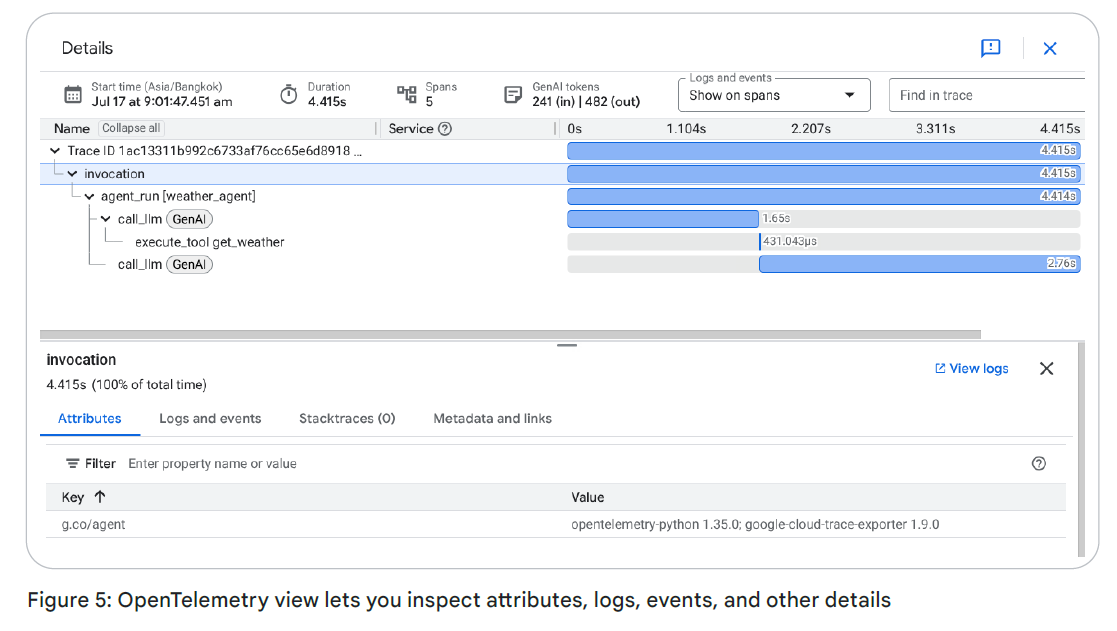The height and width of the screenshot is (631, 1117).
Task: Close the invocation span details pane
Action: 1046,368
